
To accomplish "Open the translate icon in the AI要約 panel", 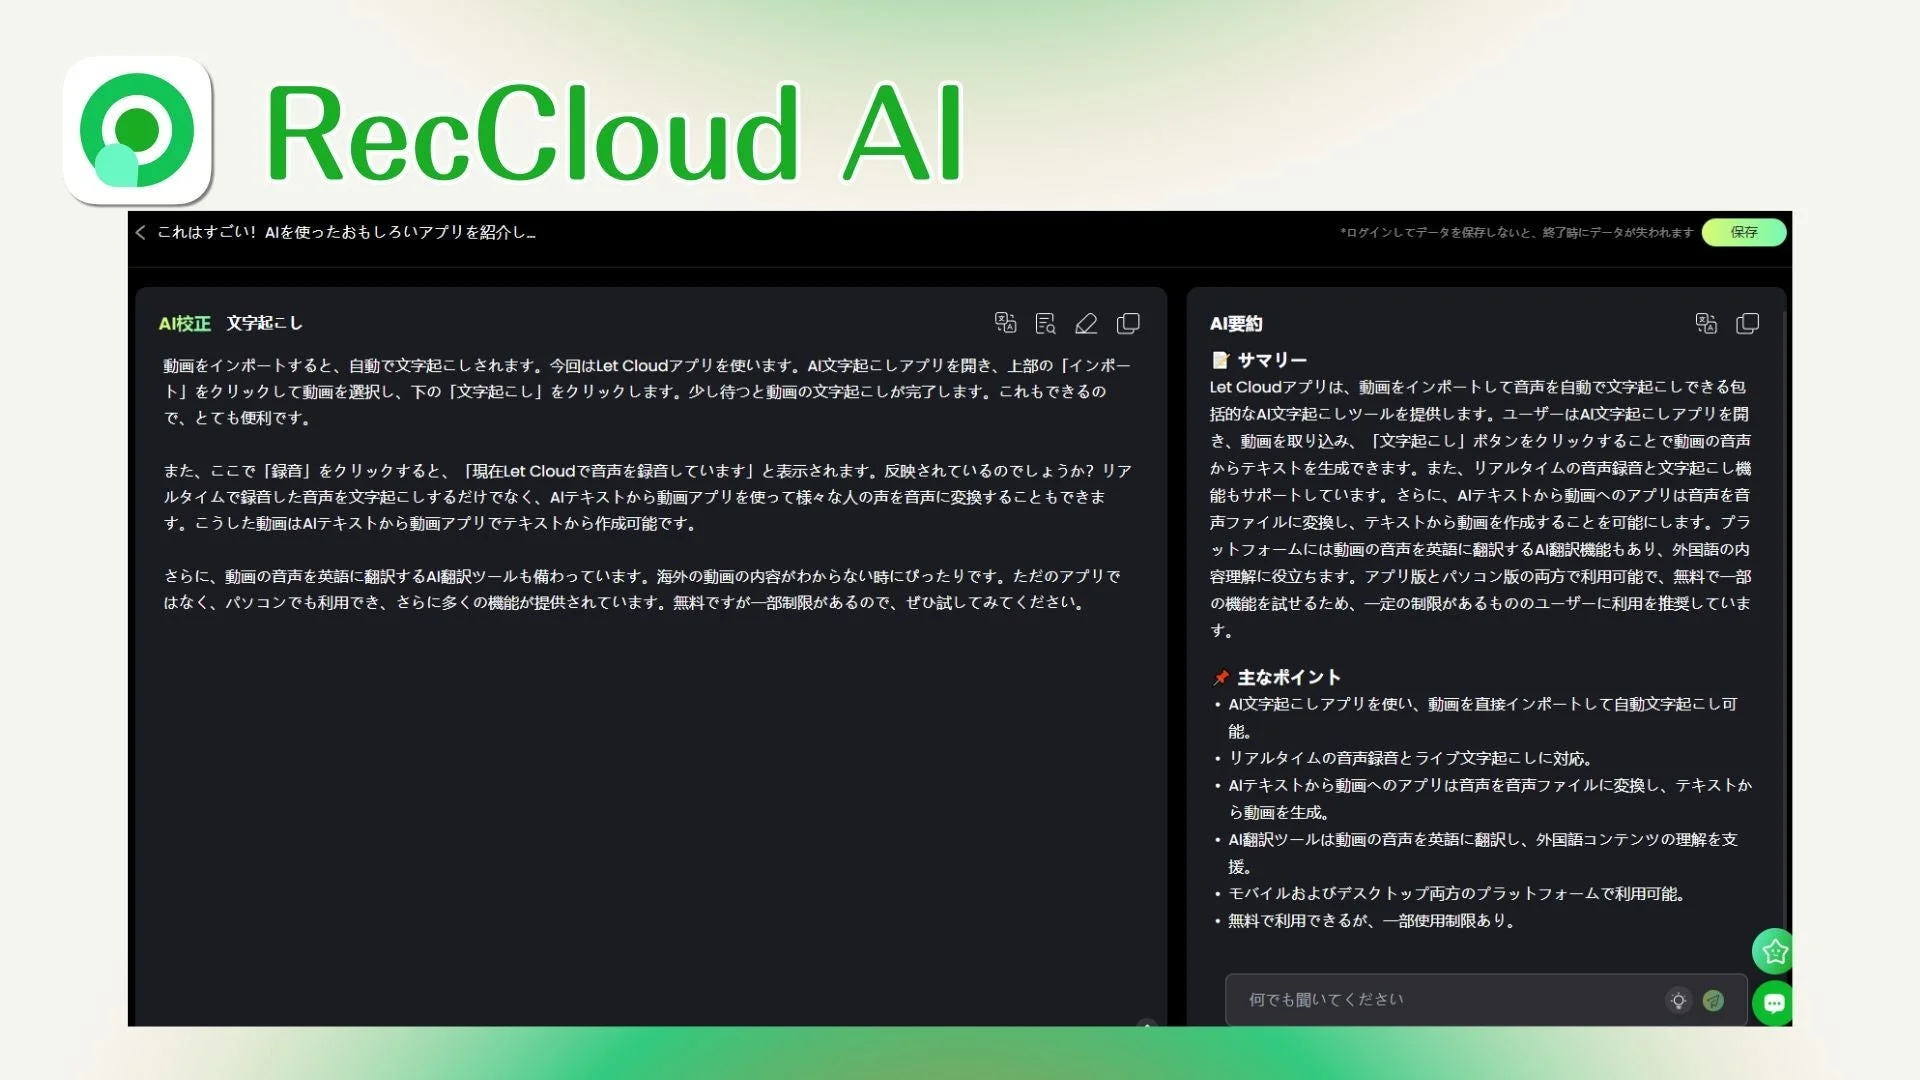I will coord(1707,323).
